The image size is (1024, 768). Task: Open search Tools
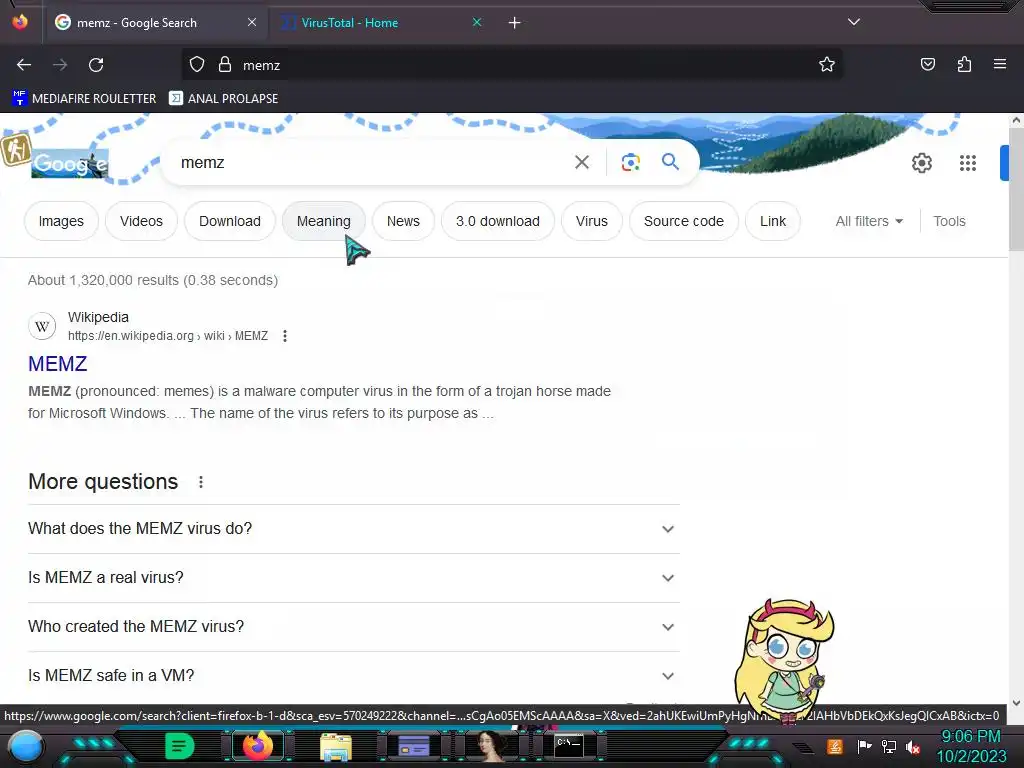(949, 221)
